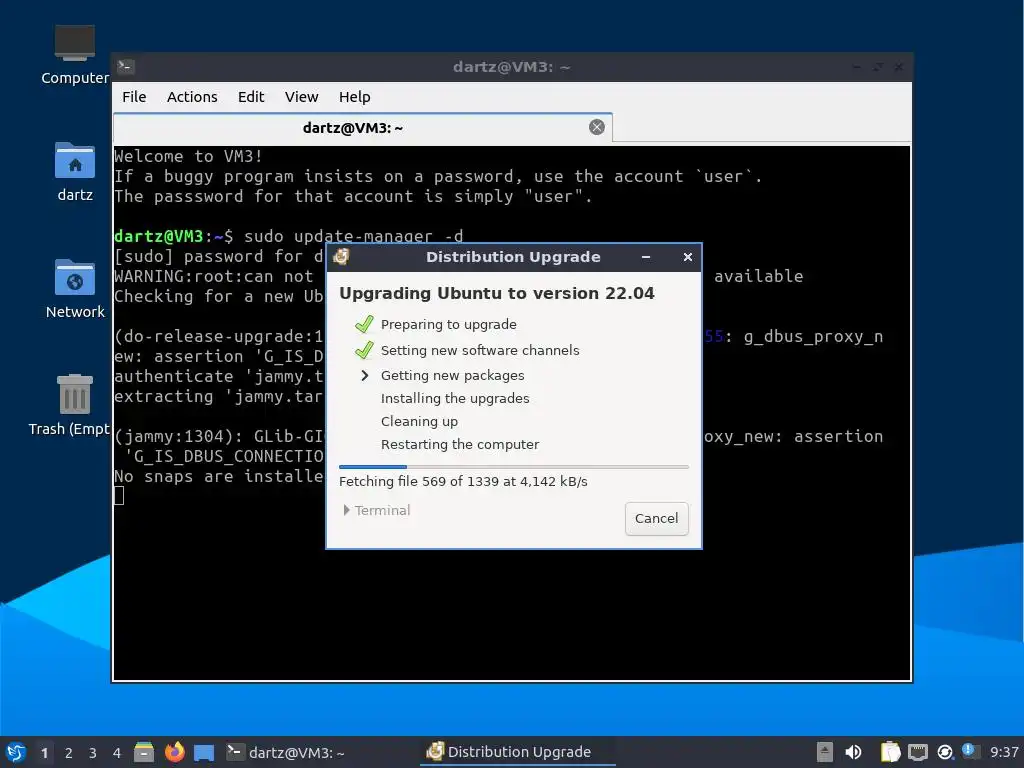Screen dimensions: 1024x768
Task: Switch to workspace 2 in the pager
Action: 69,753
